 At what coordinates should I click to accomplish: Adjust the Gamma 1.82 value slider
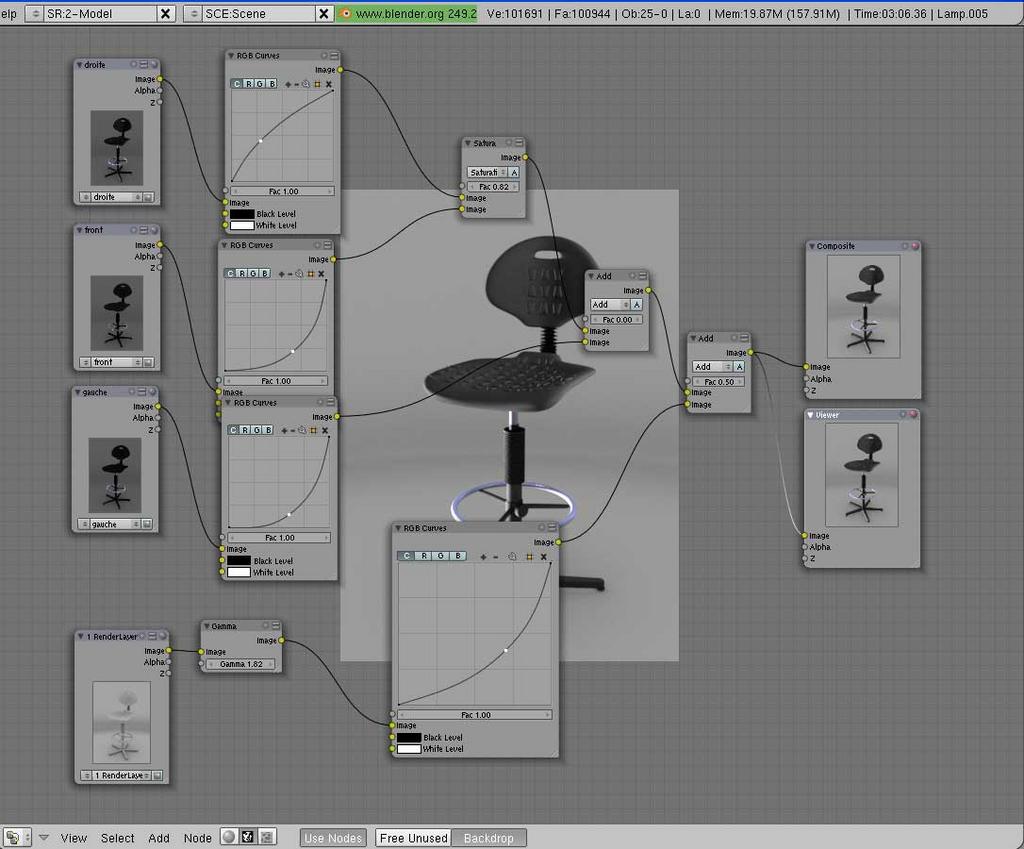tap(241, 664)
